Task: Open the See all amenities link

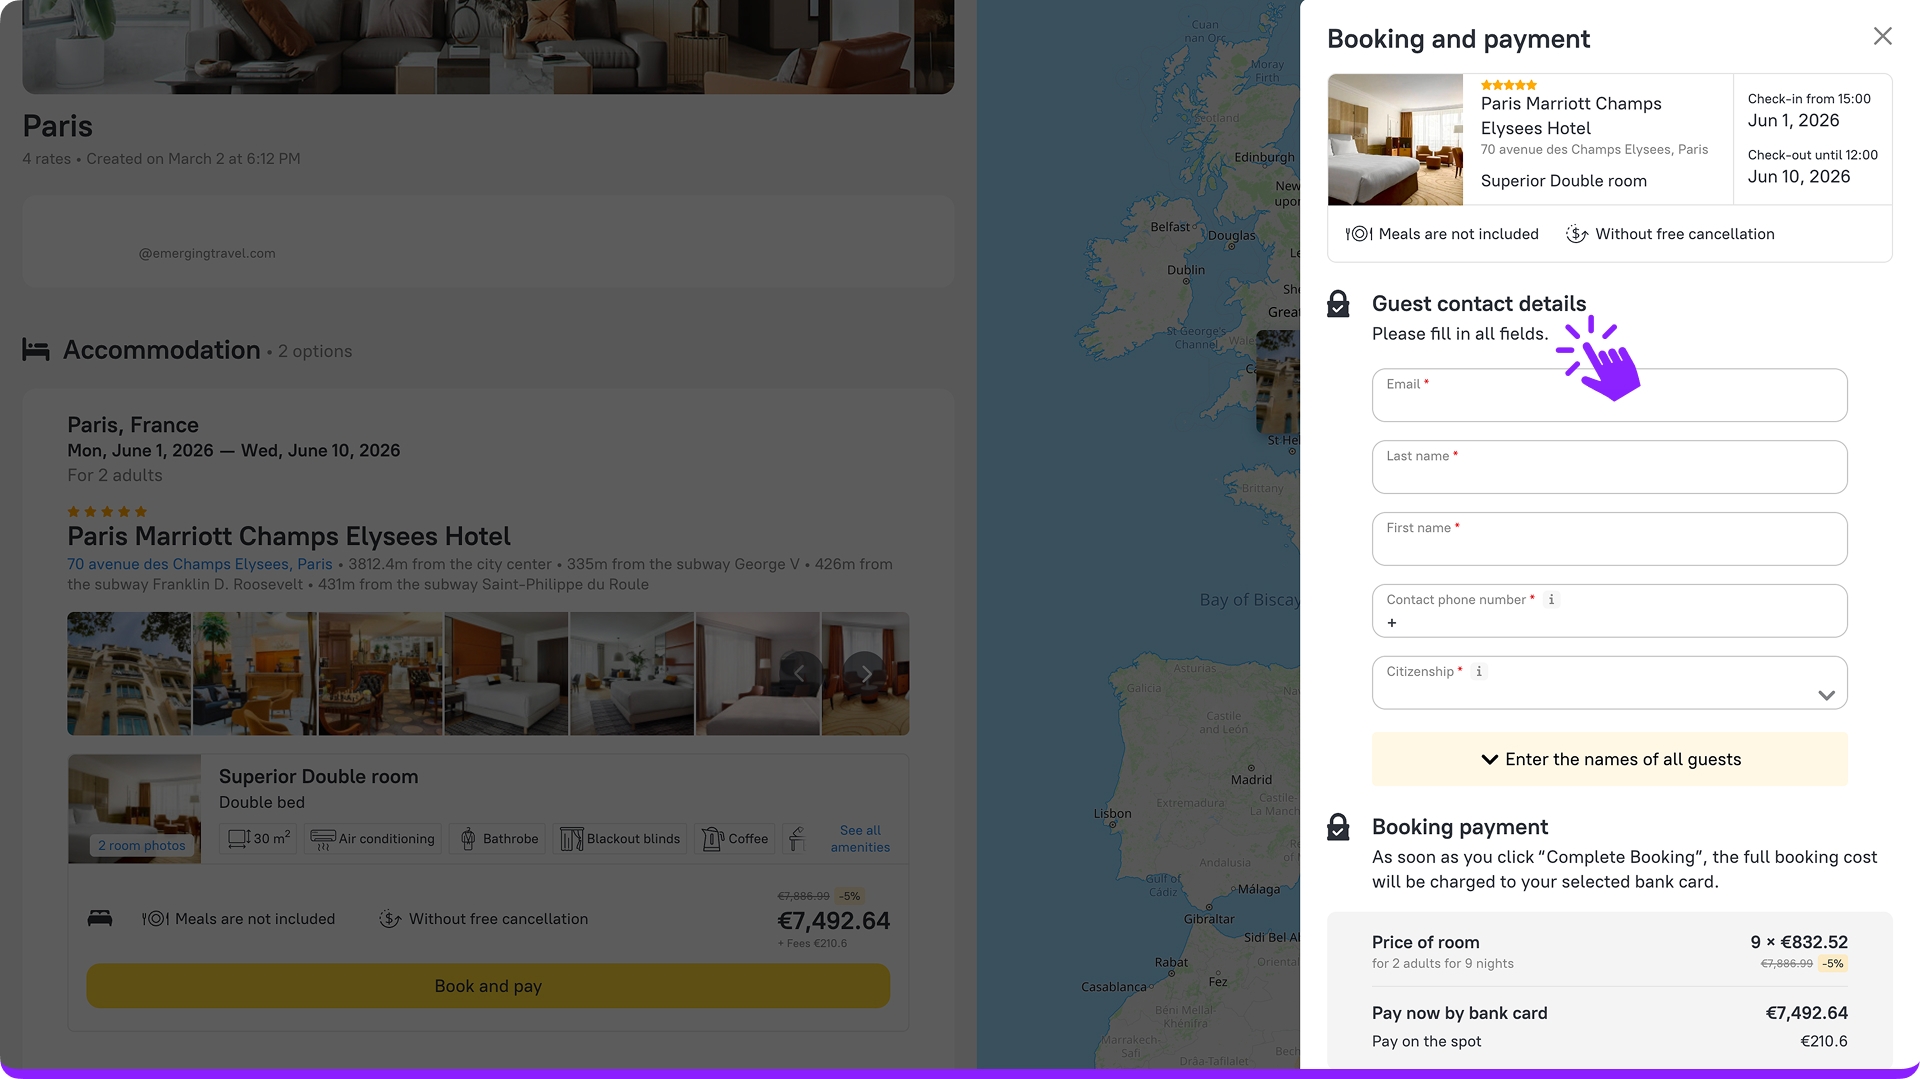Action: pyautogui.click(x=860, y=839)
